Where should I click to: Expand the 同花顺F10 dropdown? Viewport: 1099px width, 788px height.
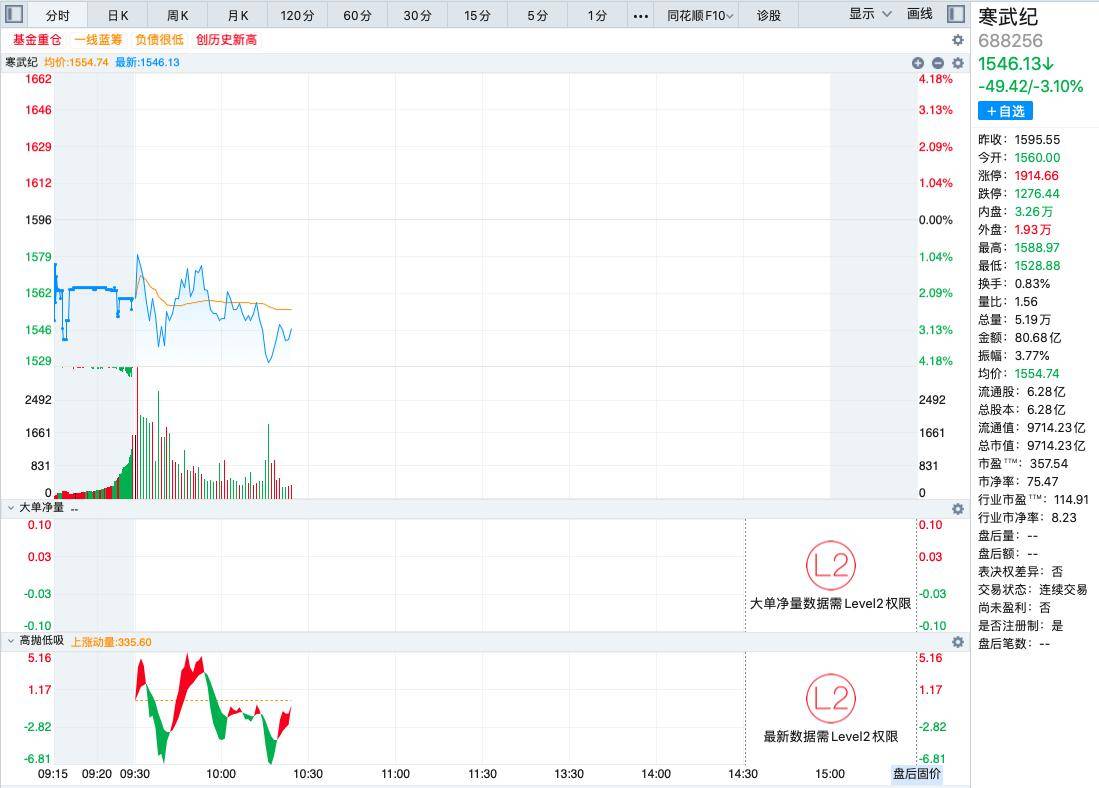click(699, 15)
